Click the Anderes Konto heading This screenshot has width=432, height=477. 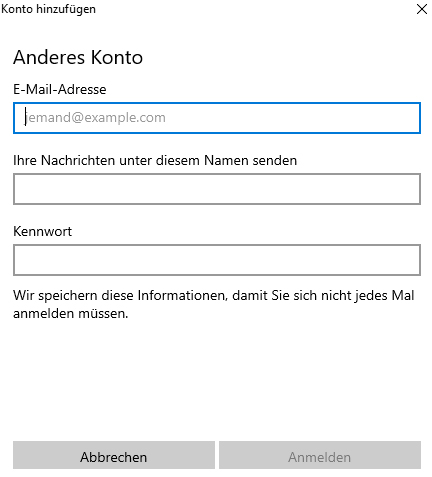pos(78,57)
